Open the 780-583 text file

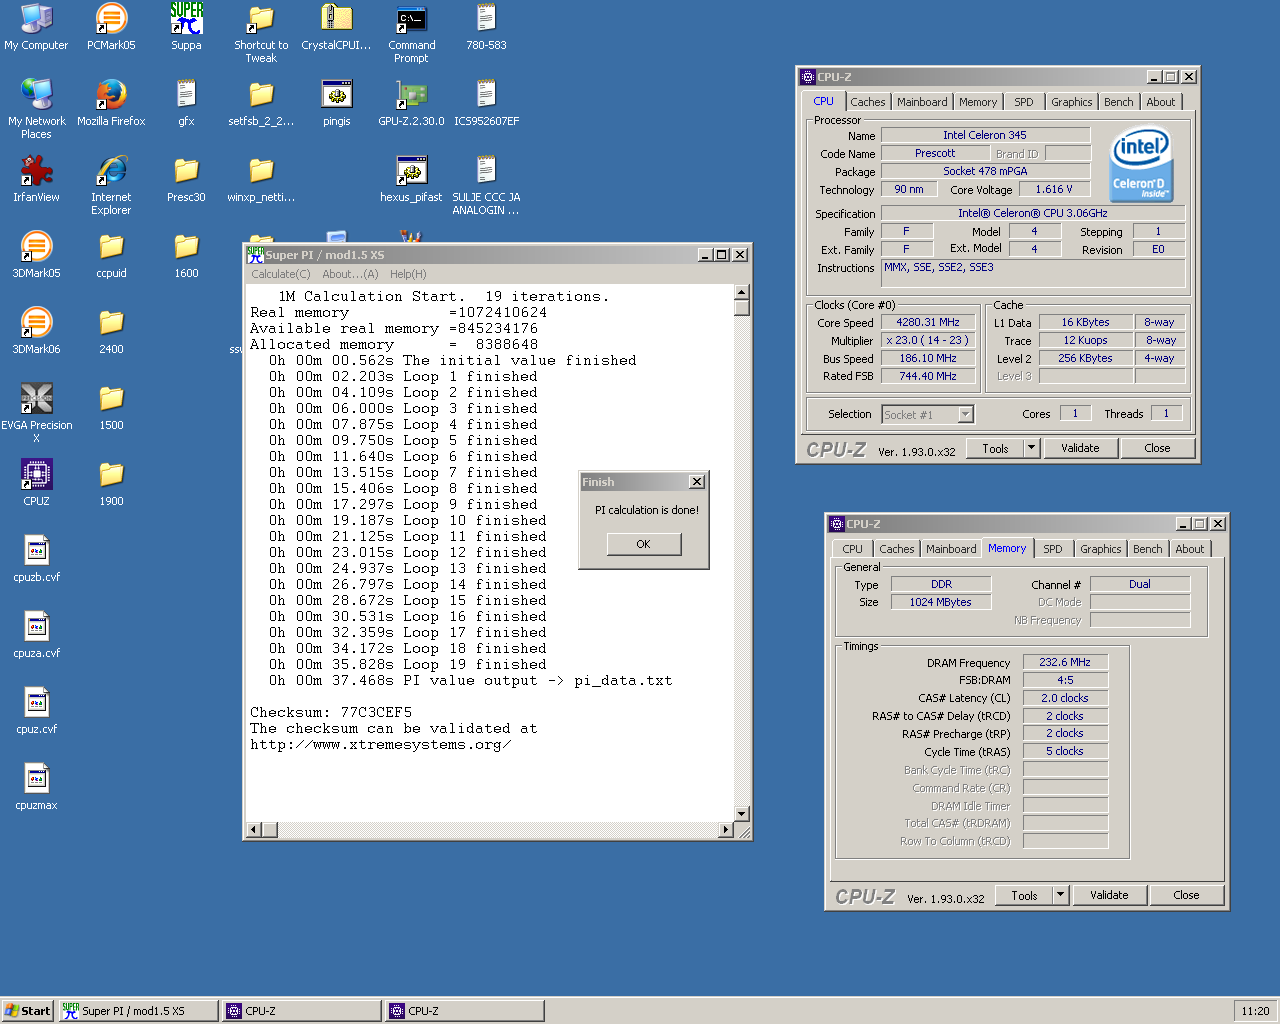[486, 26]
